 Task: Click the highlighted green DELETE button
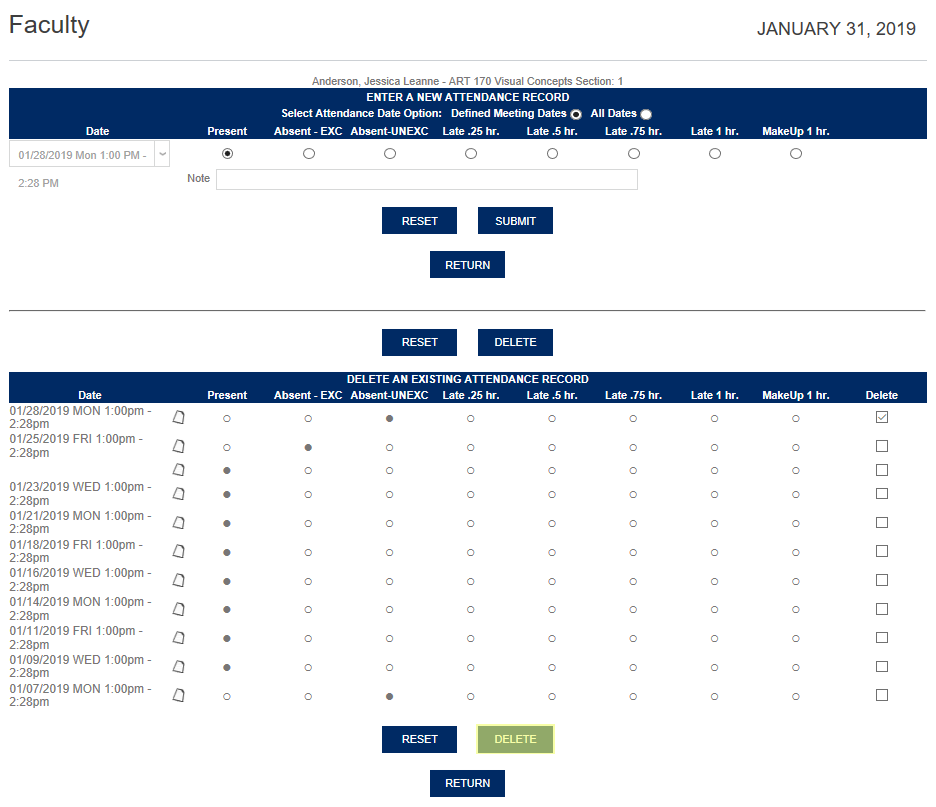click(x=515, y=739)
